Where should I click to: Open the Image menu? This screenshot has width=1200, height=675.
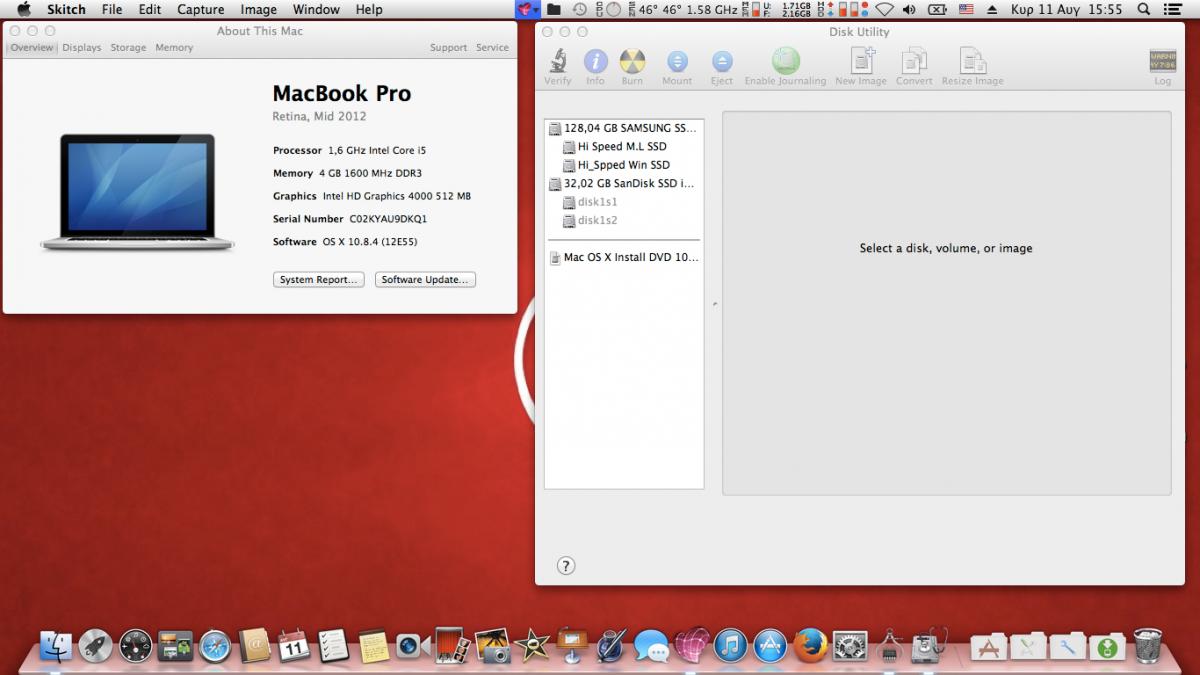[x=259, y=9]
